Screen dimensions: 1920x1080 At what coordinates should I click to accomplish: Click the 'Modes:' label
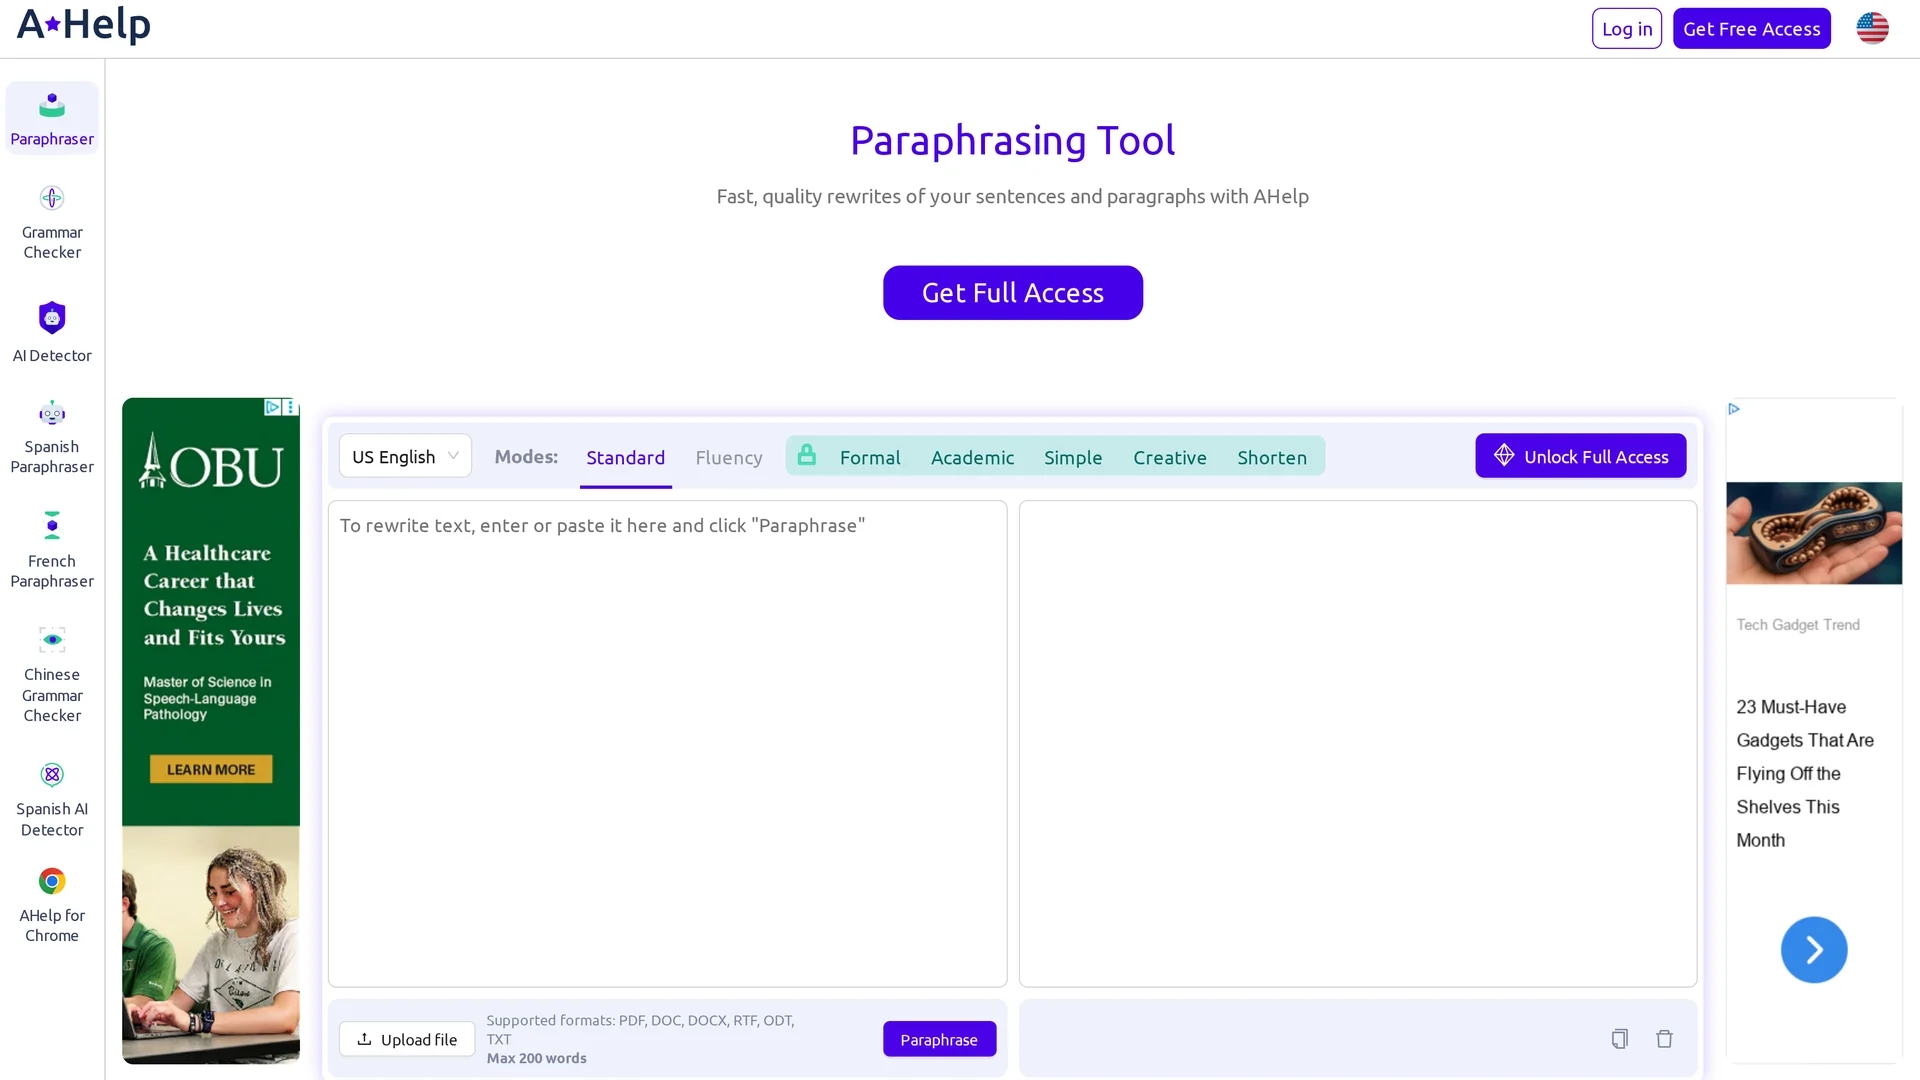[526, 456]
